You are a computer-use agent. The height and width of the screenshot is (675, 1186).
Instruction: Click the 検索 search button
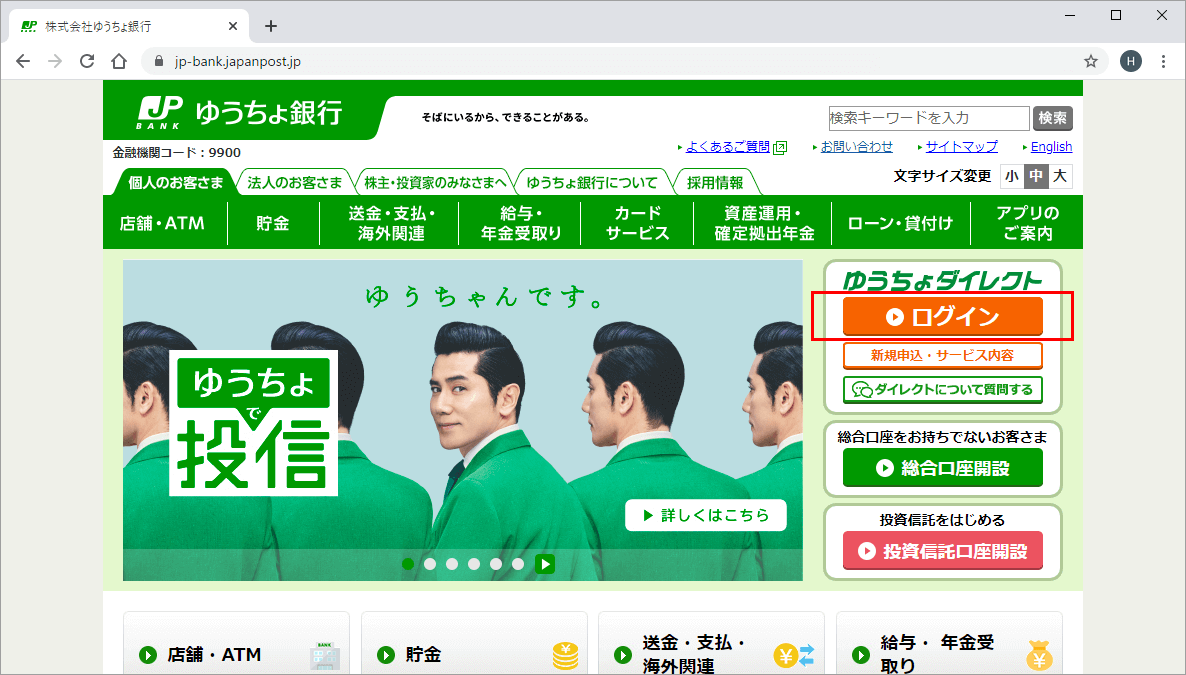pos(1052,118)
